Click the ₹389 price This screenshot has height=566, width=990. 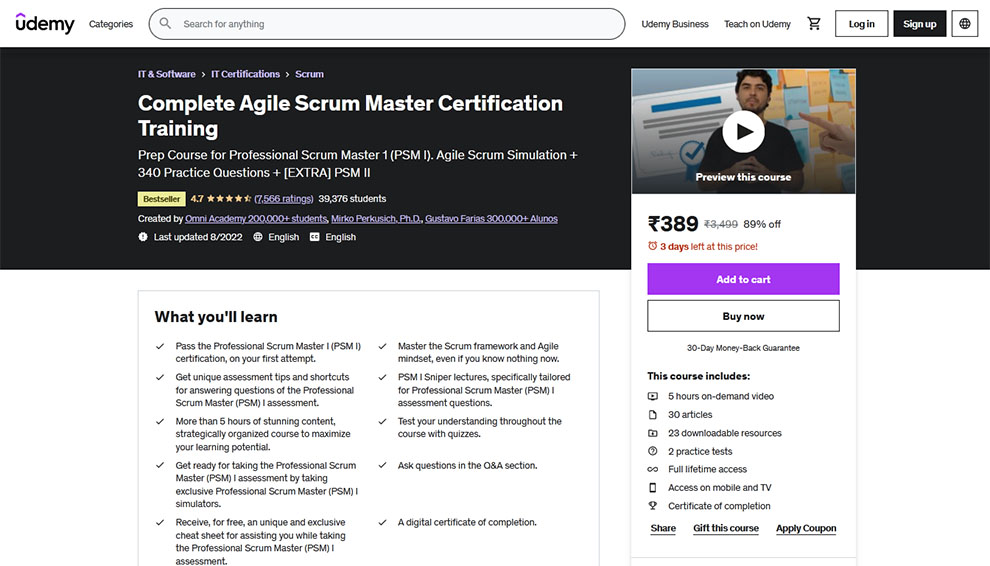673,224
